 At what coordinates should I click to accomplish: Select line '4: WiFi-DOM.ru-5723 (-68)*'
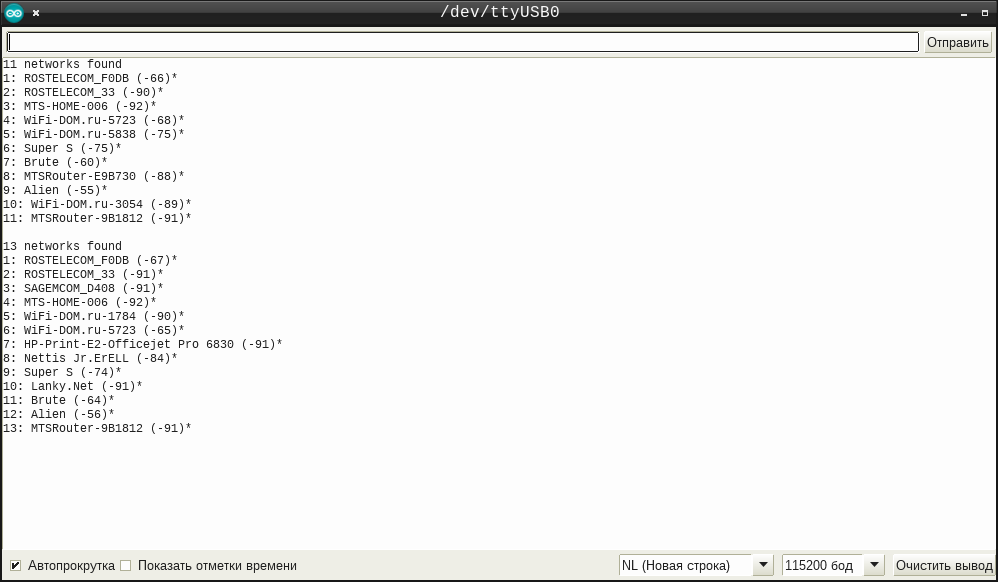[94, 120]
